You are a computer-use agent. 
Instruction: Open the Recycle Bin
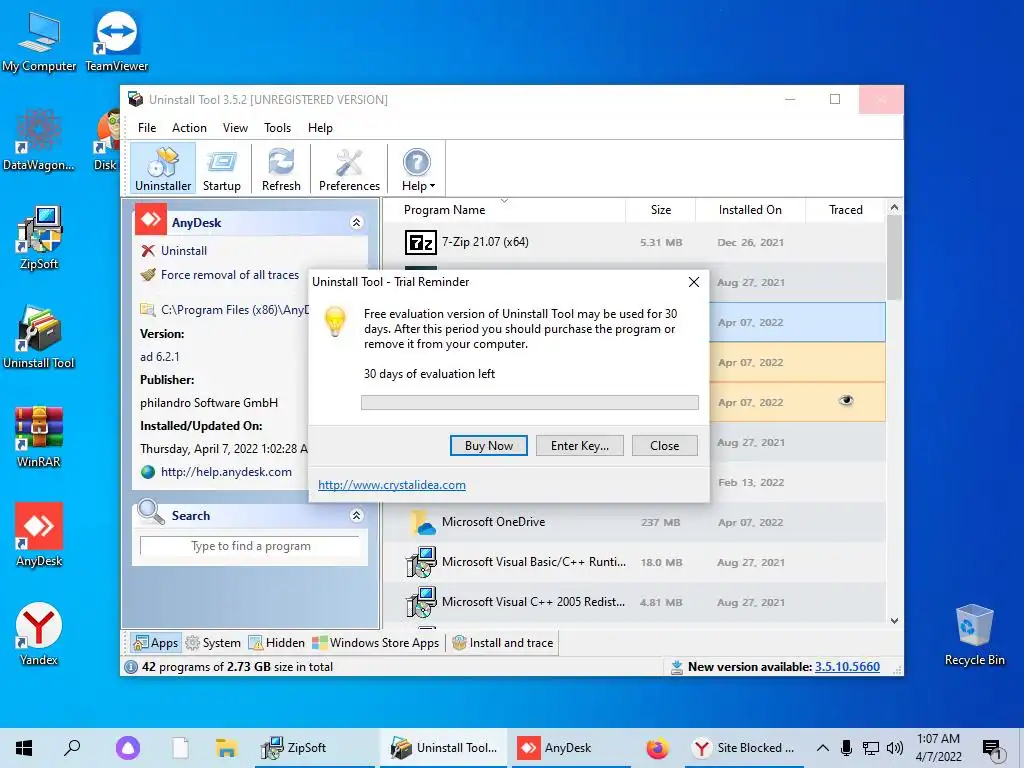pyautogui.click(x=974, y=635)
